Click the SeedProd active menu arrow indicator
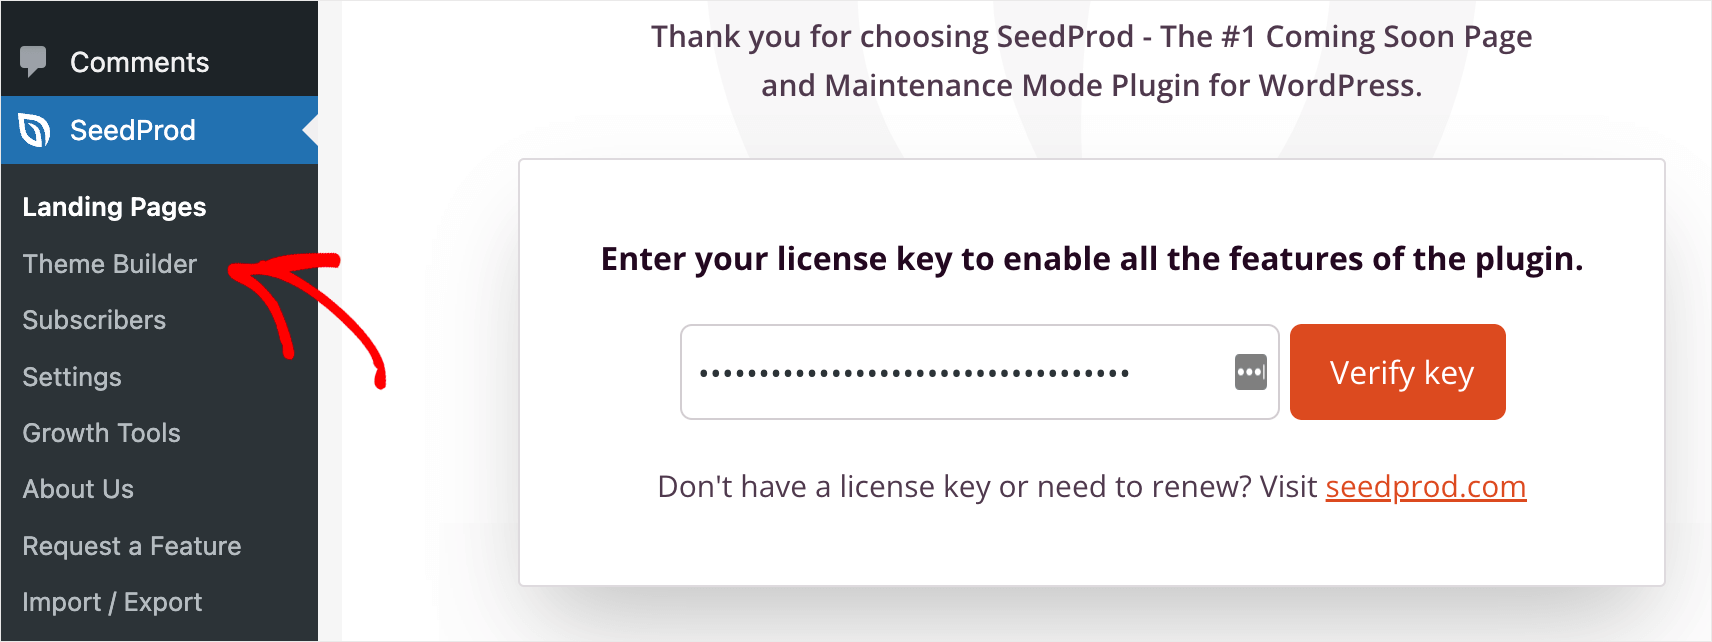Image resolution: width=1712 pixels, height=642 pixels. (x=310, y=130)
